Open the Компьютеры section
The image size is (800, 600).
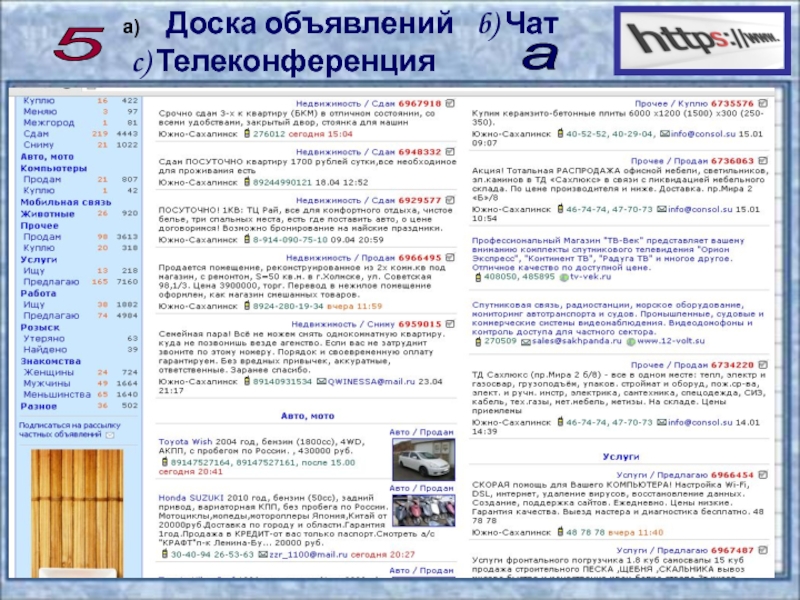tap(54, 168)
